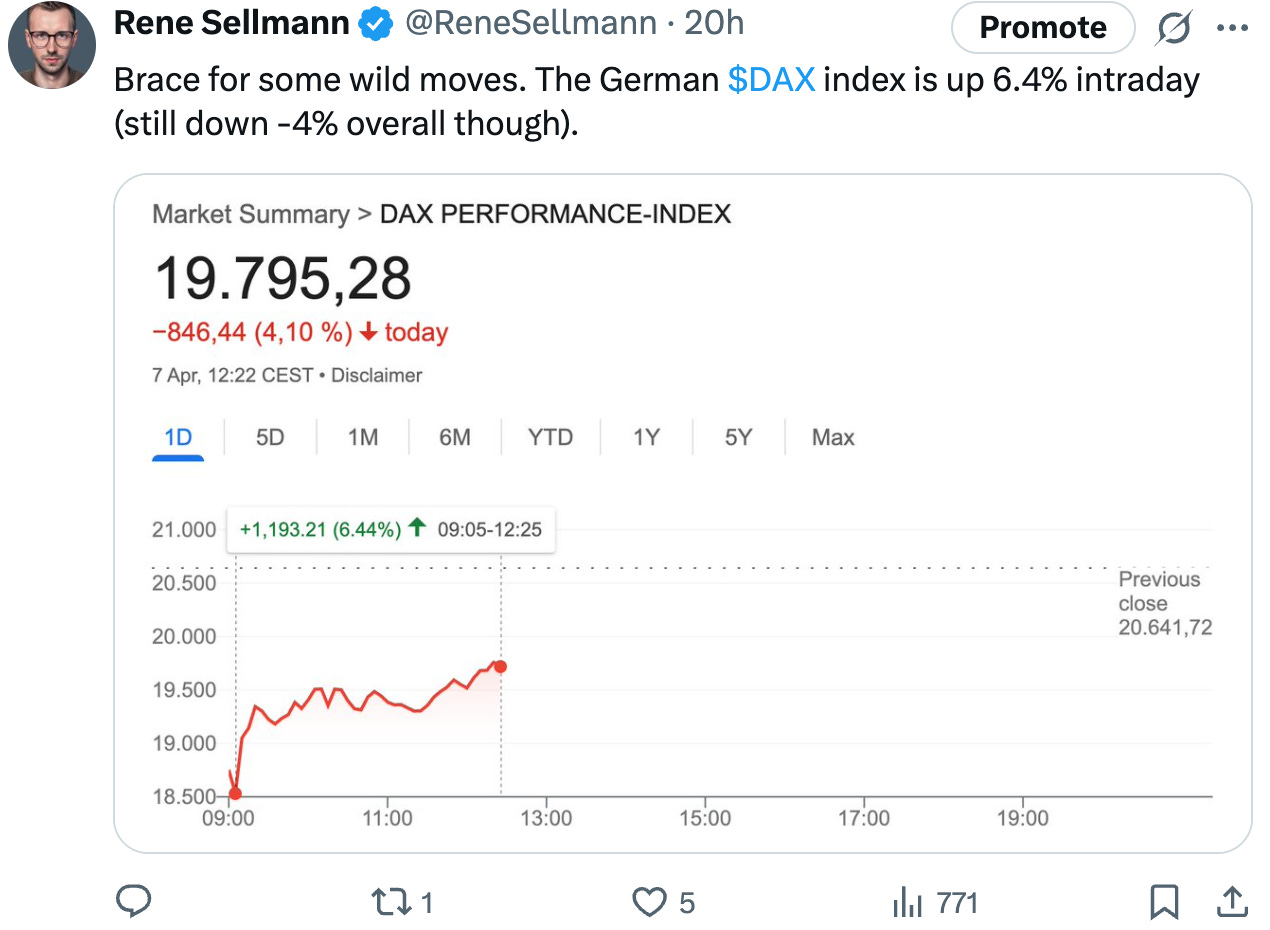This screenshot has height=930, width=1270.
Task: Click the @ReneSellmann handle
Action: [530, 24]
